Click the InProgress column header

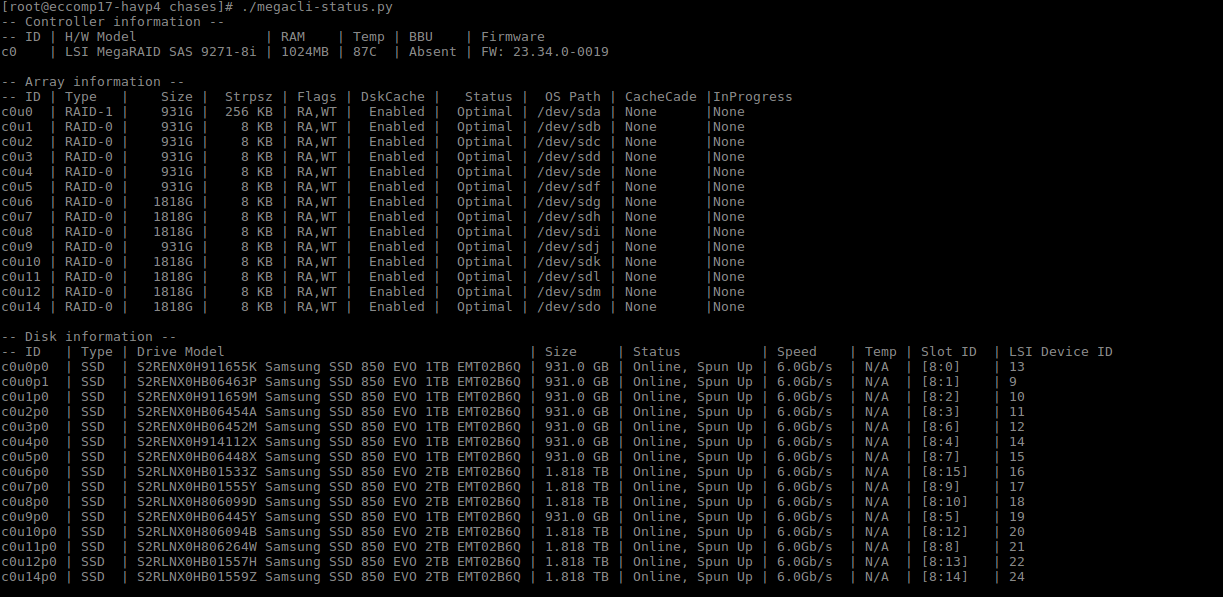click(x=752, y=97)
